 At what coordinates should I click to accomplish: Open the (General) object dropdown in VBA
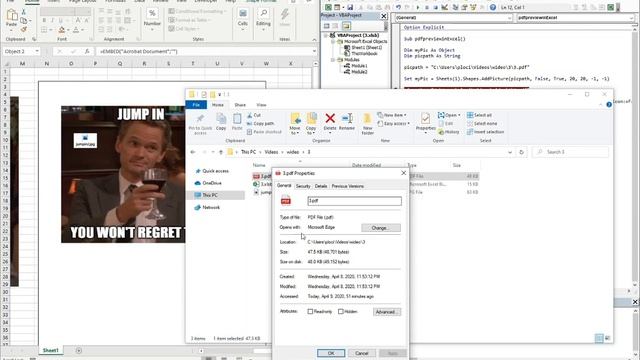(509, 18)
